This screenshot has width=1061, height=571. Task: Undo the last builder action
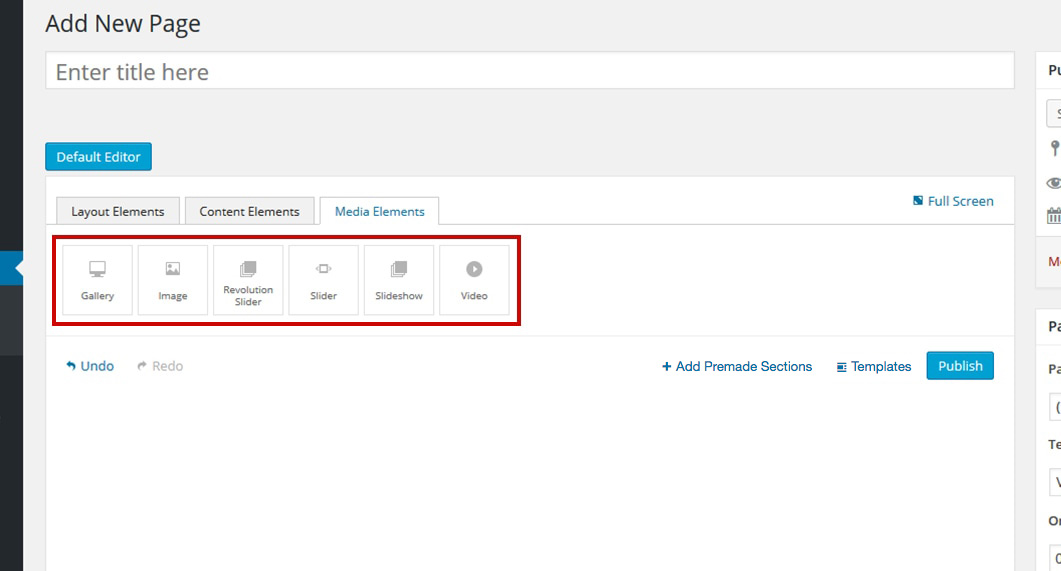tap(90, 366)
